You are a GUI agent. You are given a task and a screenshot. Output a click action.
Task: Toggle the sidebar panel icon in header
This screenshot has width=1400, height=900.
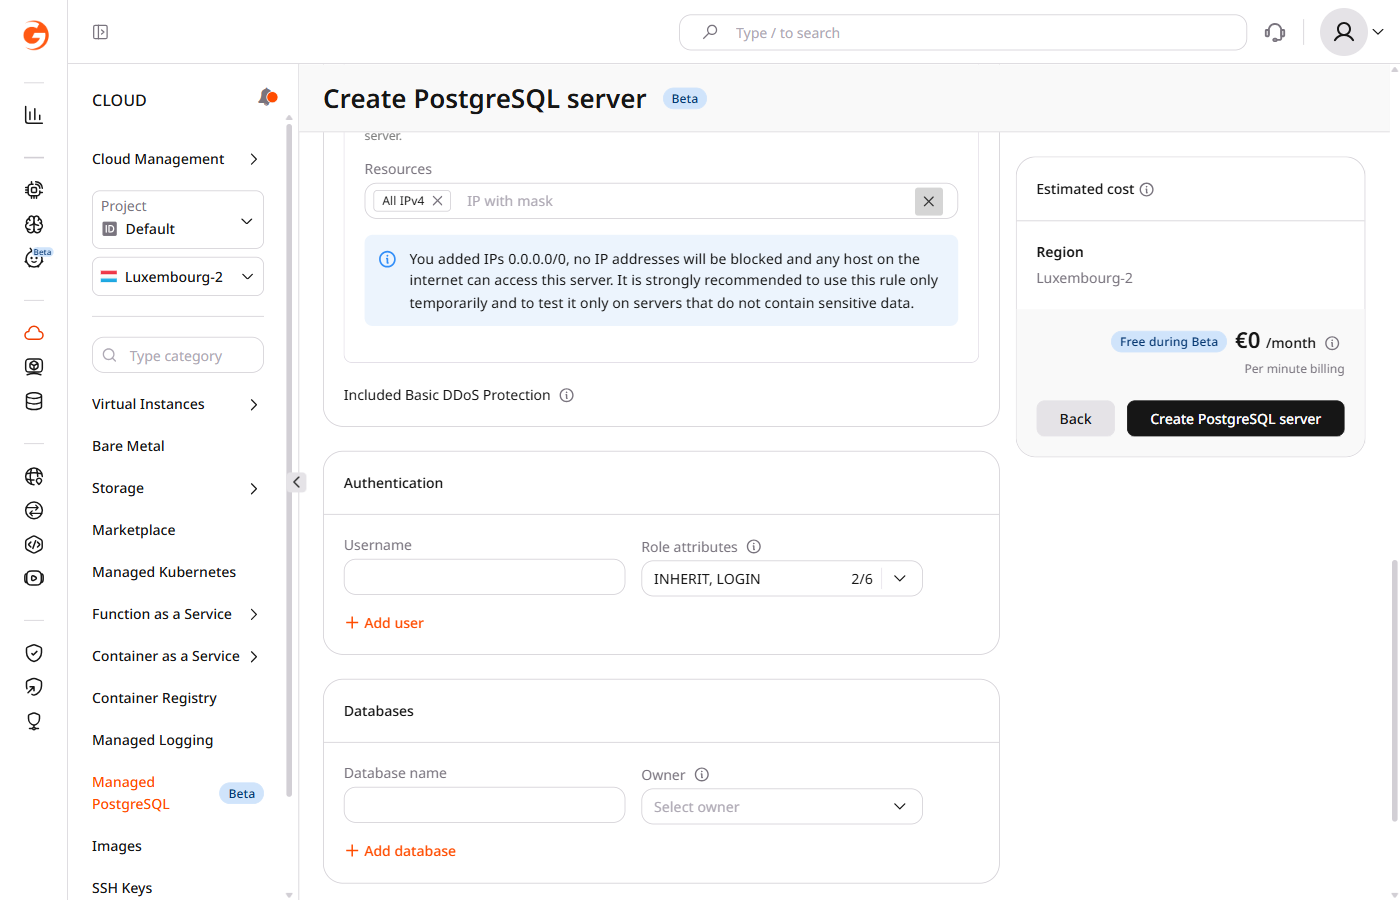click(100, 32)
